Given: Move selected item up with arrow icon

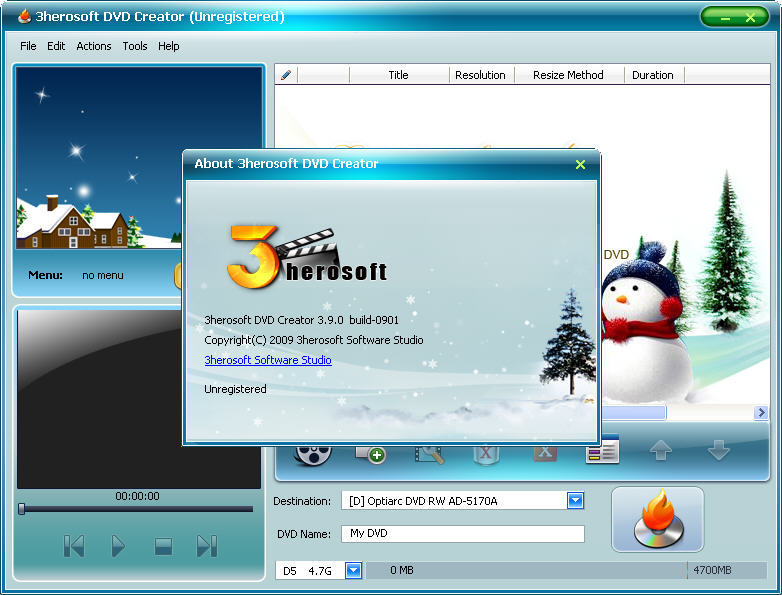Looking at the screenshot, I should coord(661,450).
